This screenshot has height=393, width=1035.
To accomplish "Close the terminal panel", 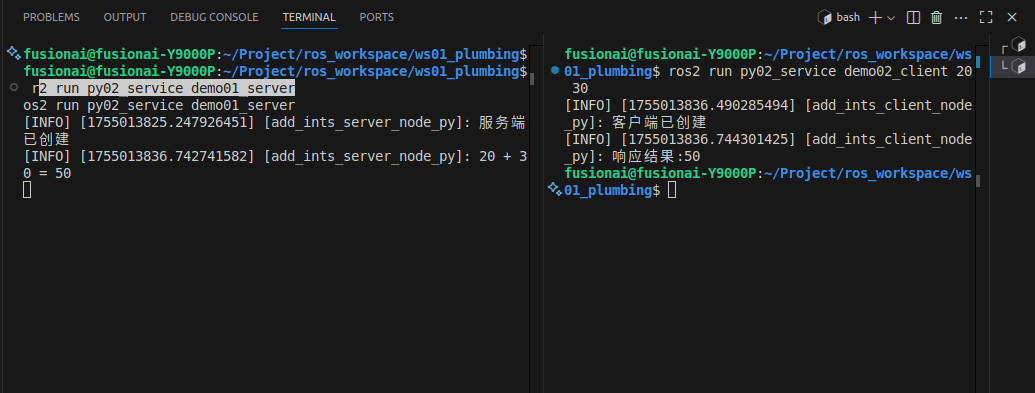I will (x=1011, y=18).
